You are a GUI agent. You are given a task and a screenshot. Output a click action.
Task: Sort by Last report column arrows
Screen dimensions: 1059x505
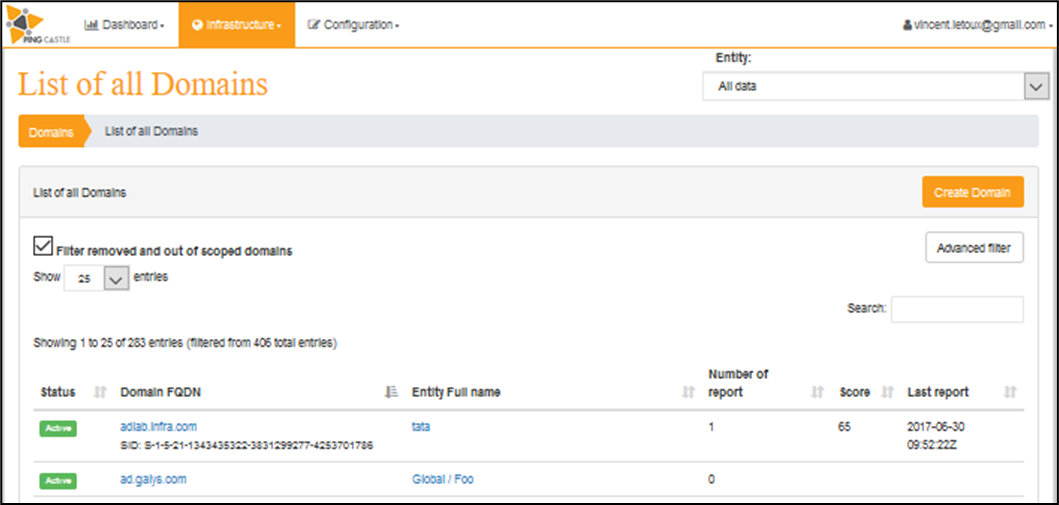(x=1010, y=392)
